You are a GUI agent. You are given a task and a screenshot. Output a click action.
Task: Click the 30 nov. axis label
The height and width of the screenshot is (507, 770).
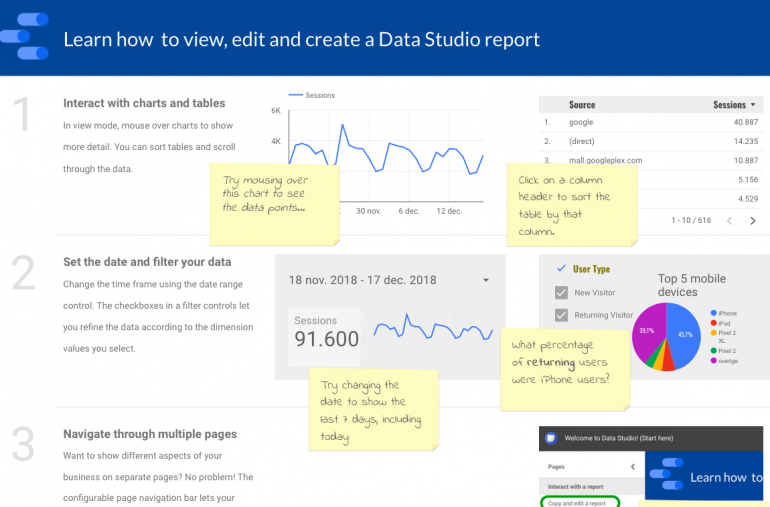point(368,211)
